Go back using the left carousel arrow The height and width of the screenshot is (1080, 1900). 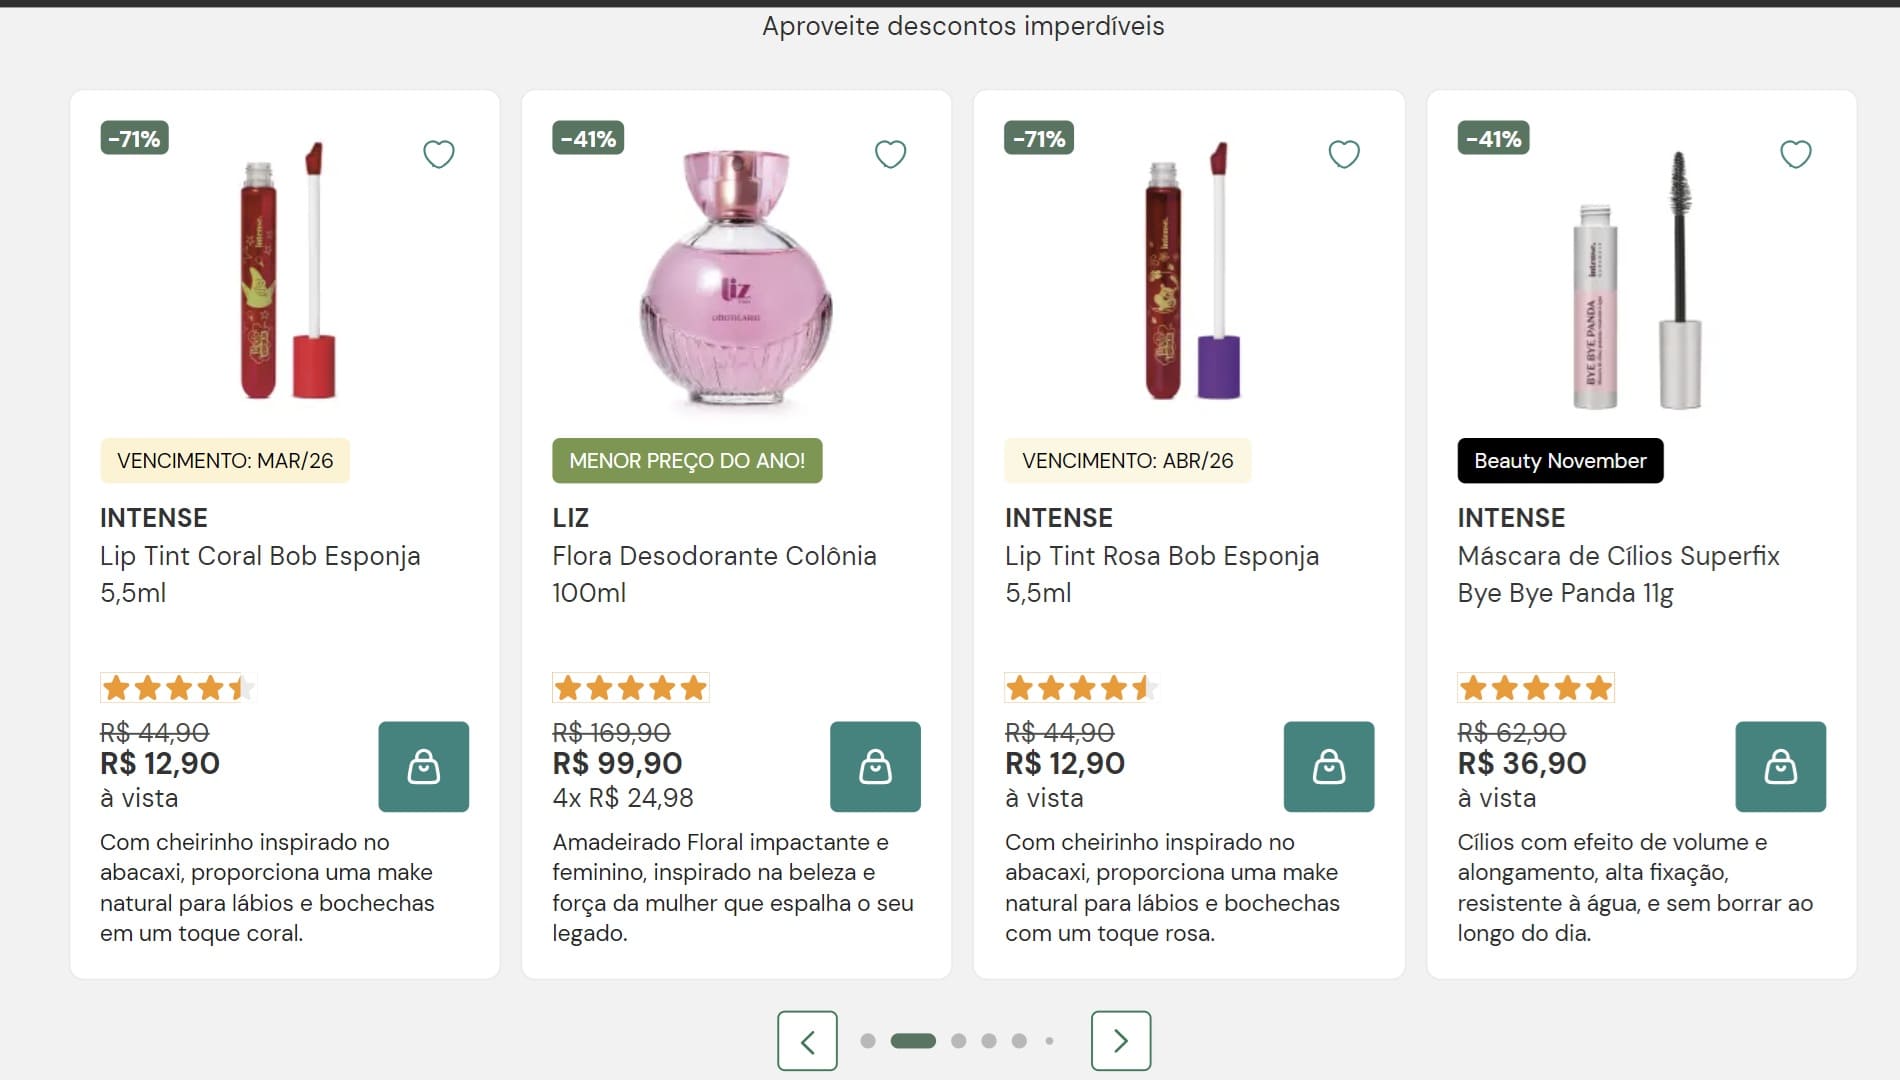pos(808,1040)
